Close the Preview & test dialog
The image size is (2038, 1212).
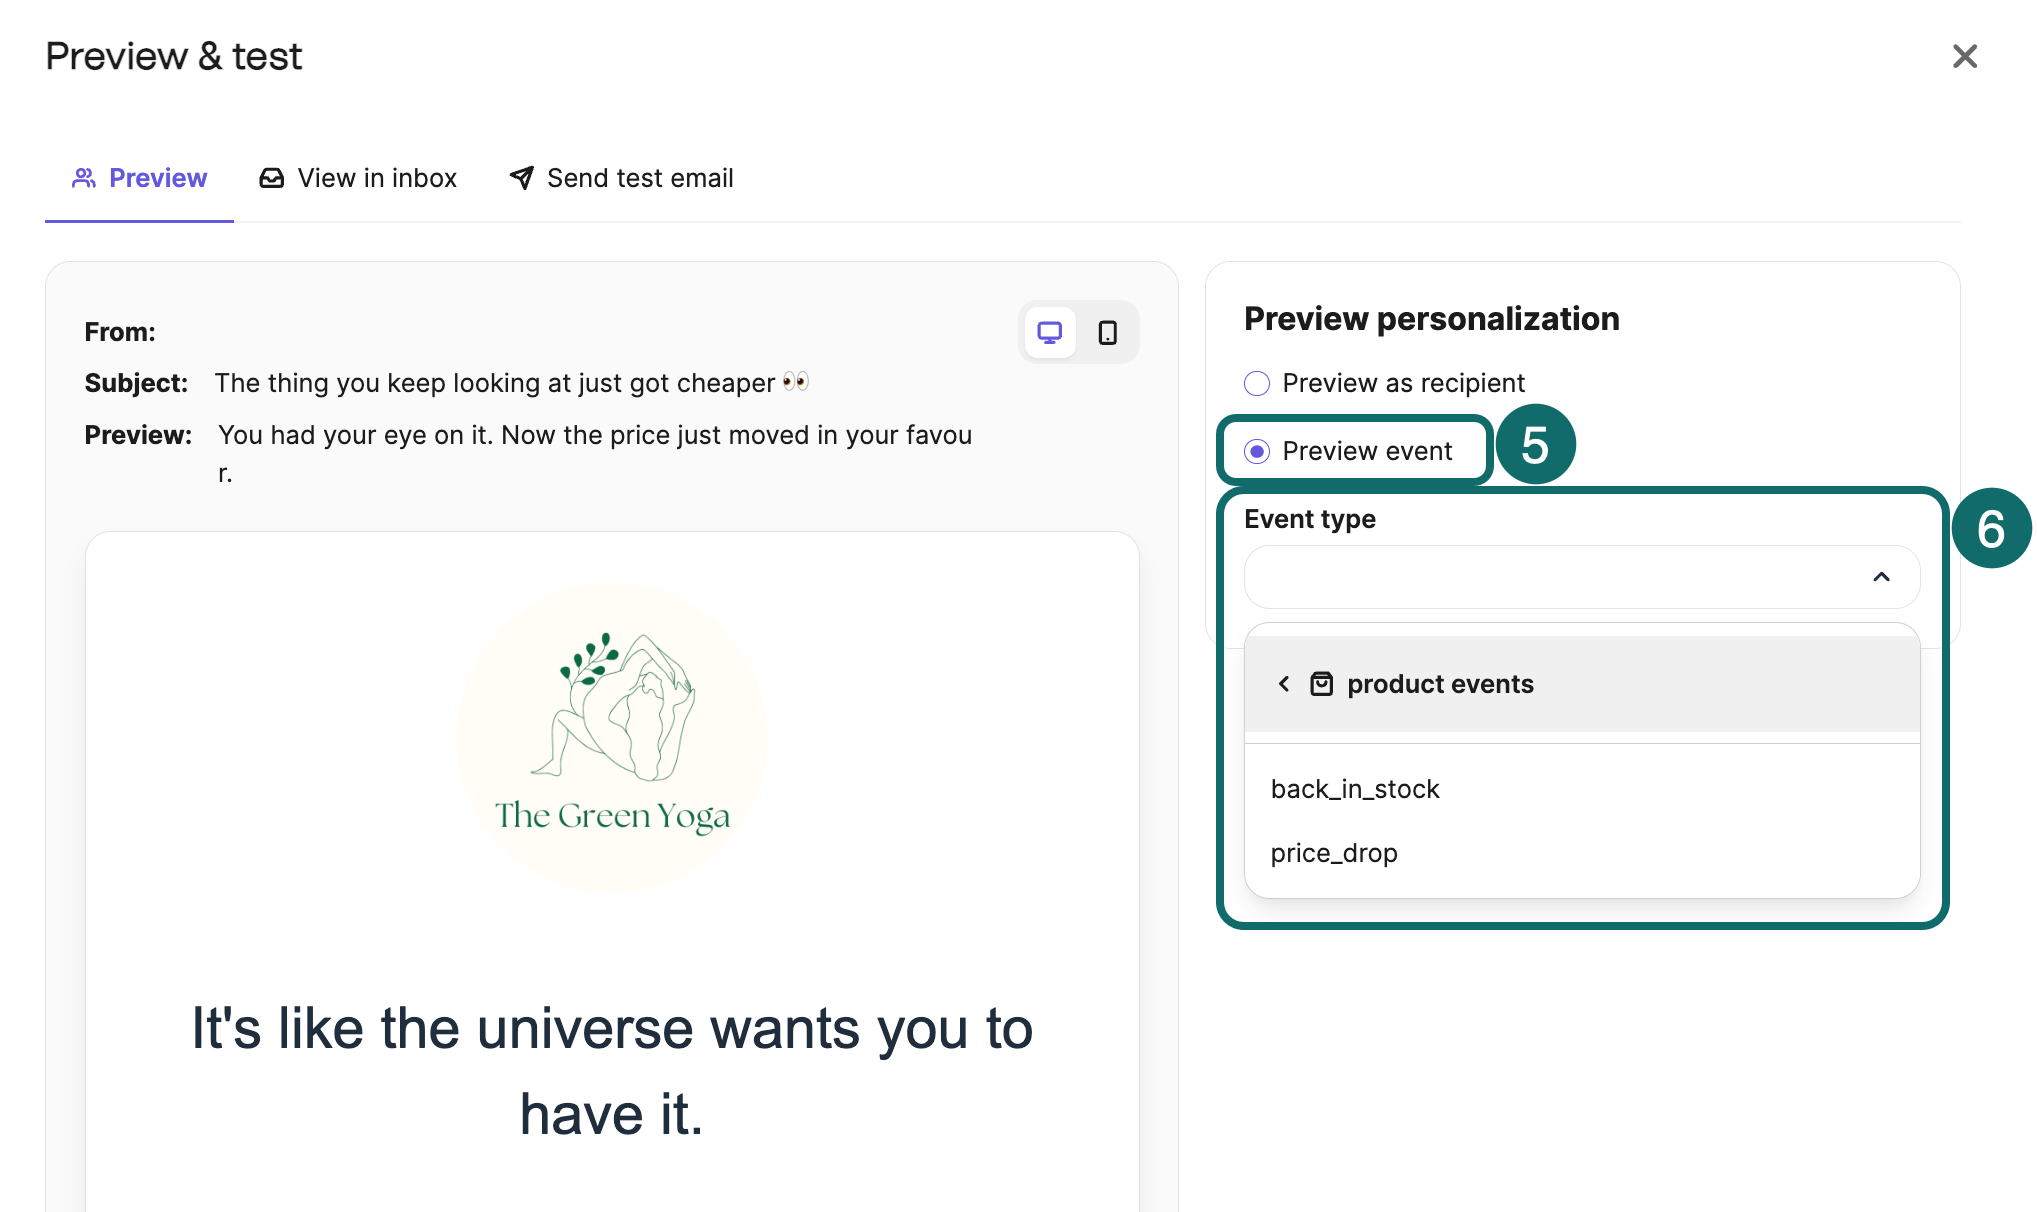pyautogui.click(x=1965, y=56)
